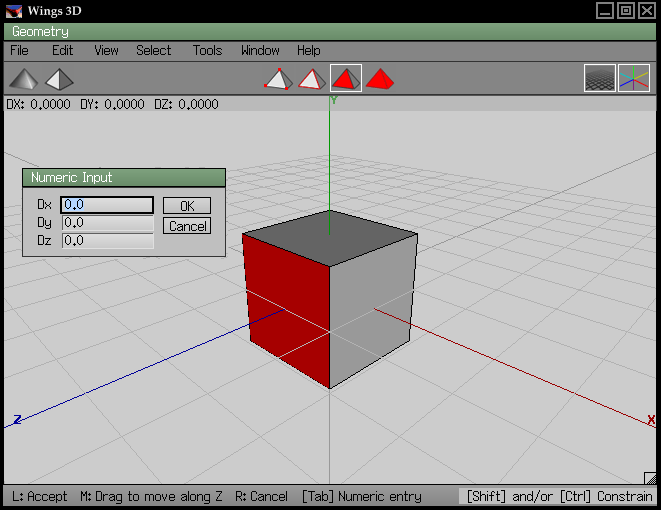Switch to flat shaded pyramid view
The image size is (661, 510).
[x=59, y=79]
